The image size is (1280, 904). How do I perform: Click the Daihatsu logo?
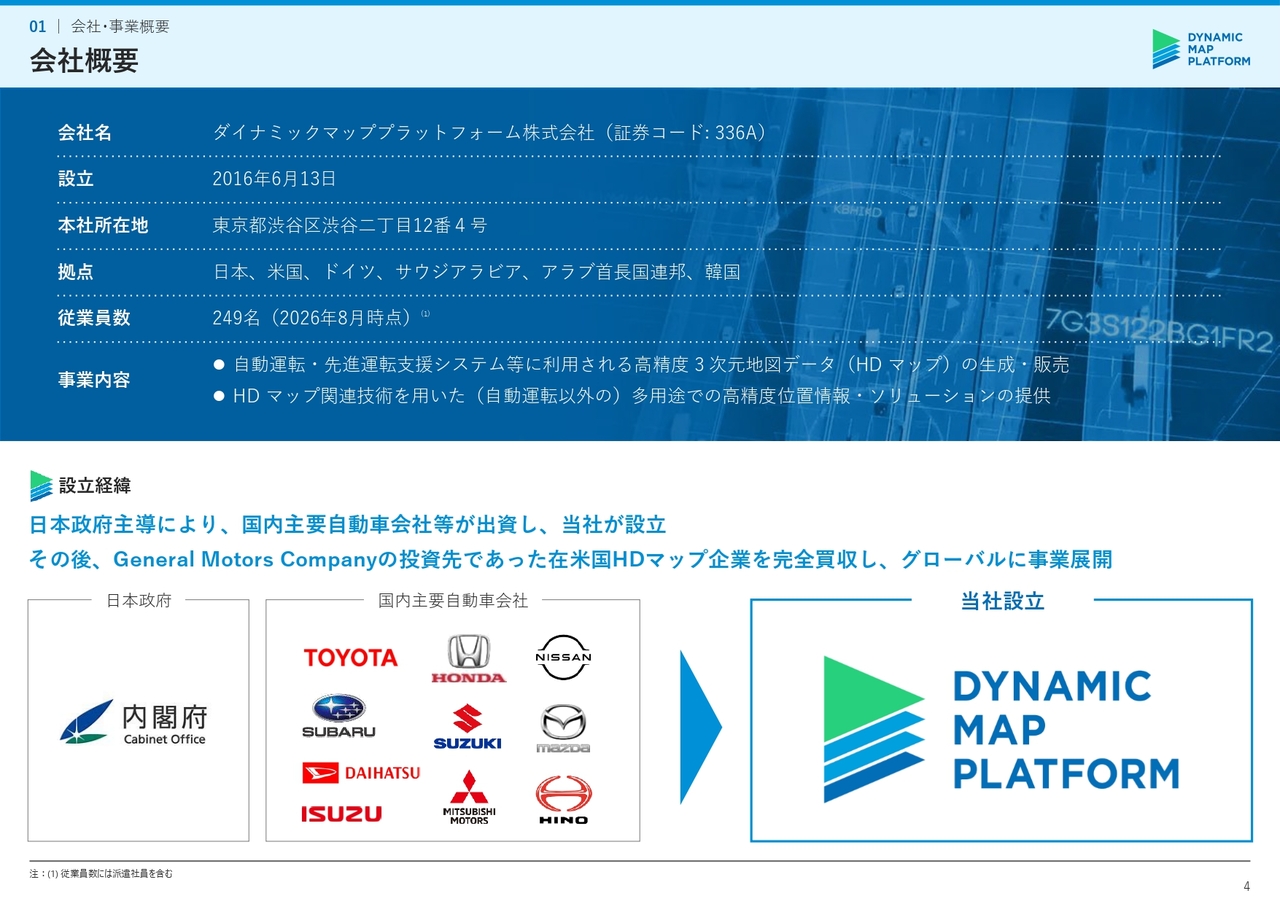pyautogui.click(x=361, y=773)
